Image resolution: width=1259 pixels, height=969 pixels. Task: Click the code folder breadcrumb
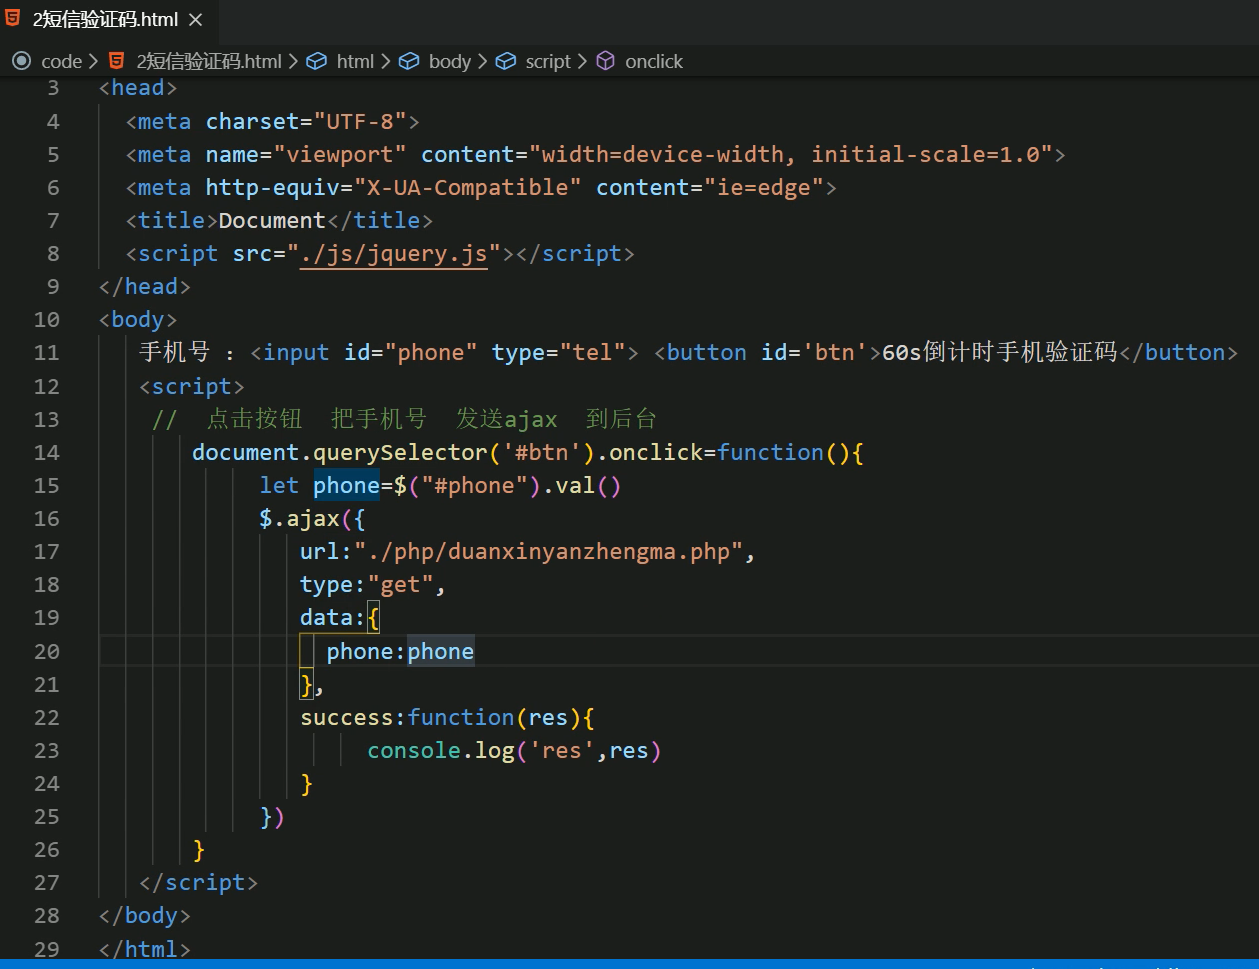coord(61,61)
